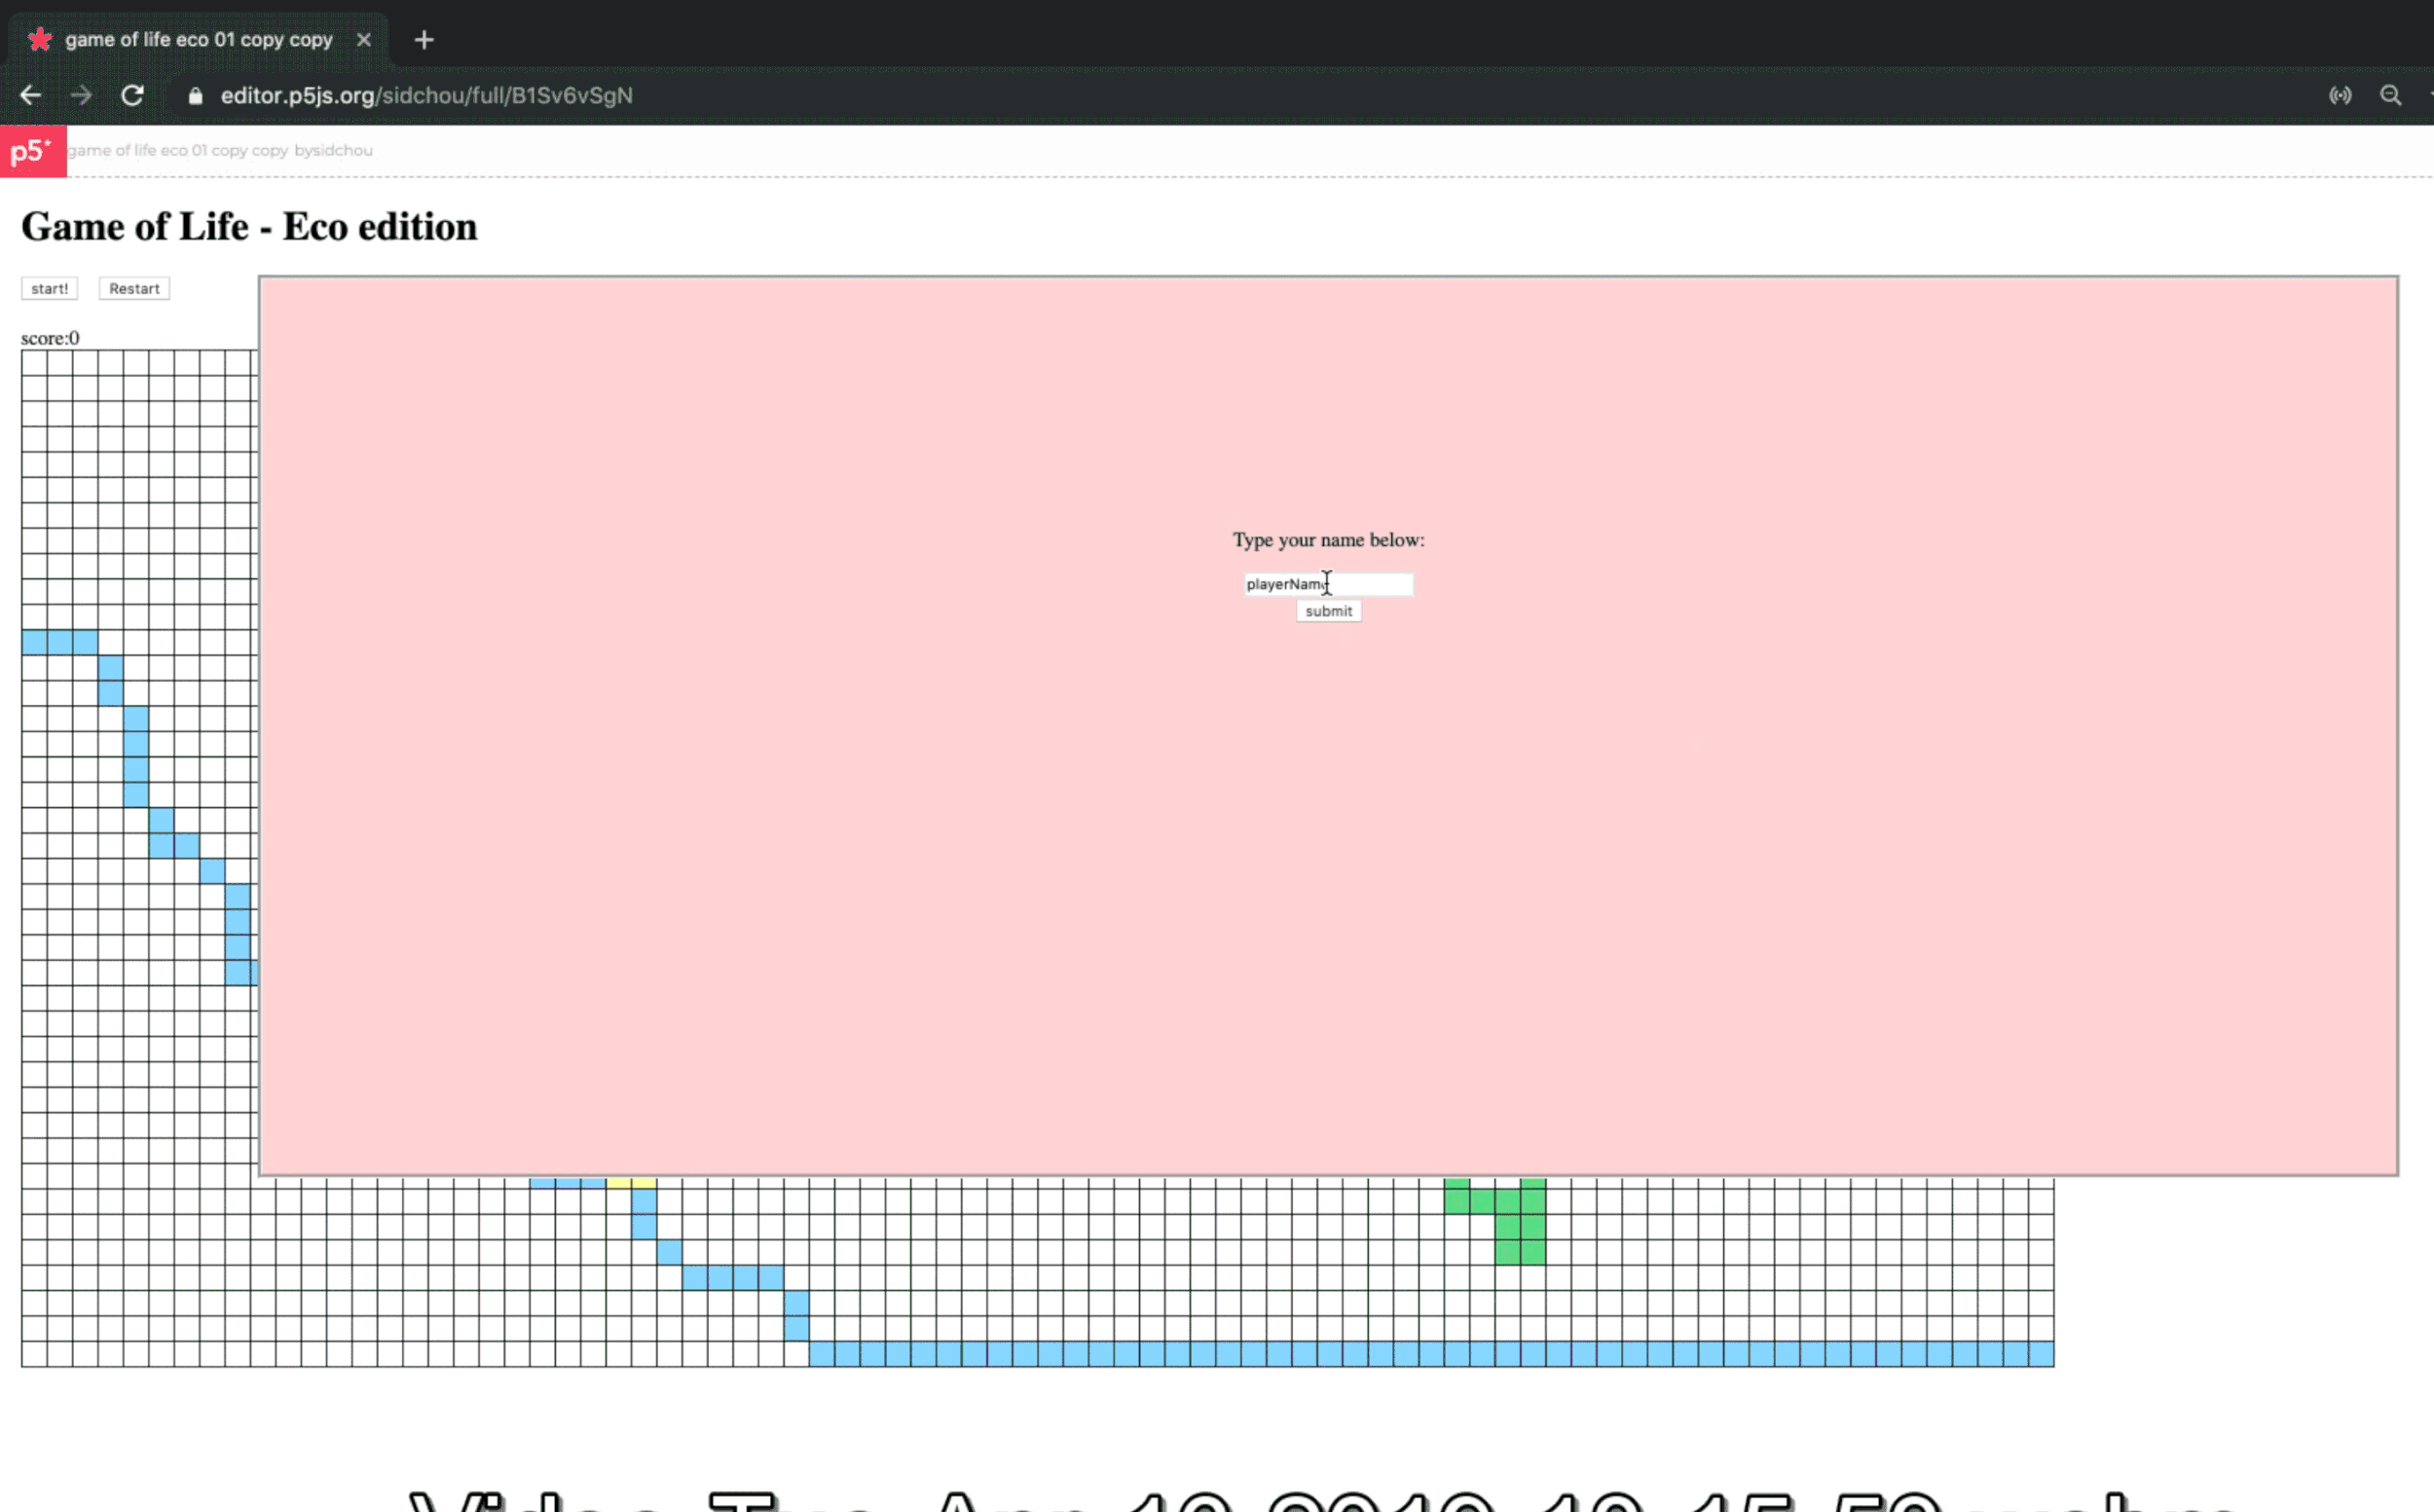The width and height of the screenshot is (2434, 1512).
Task: Close the game of life eco tab
Action: (364, 40)
